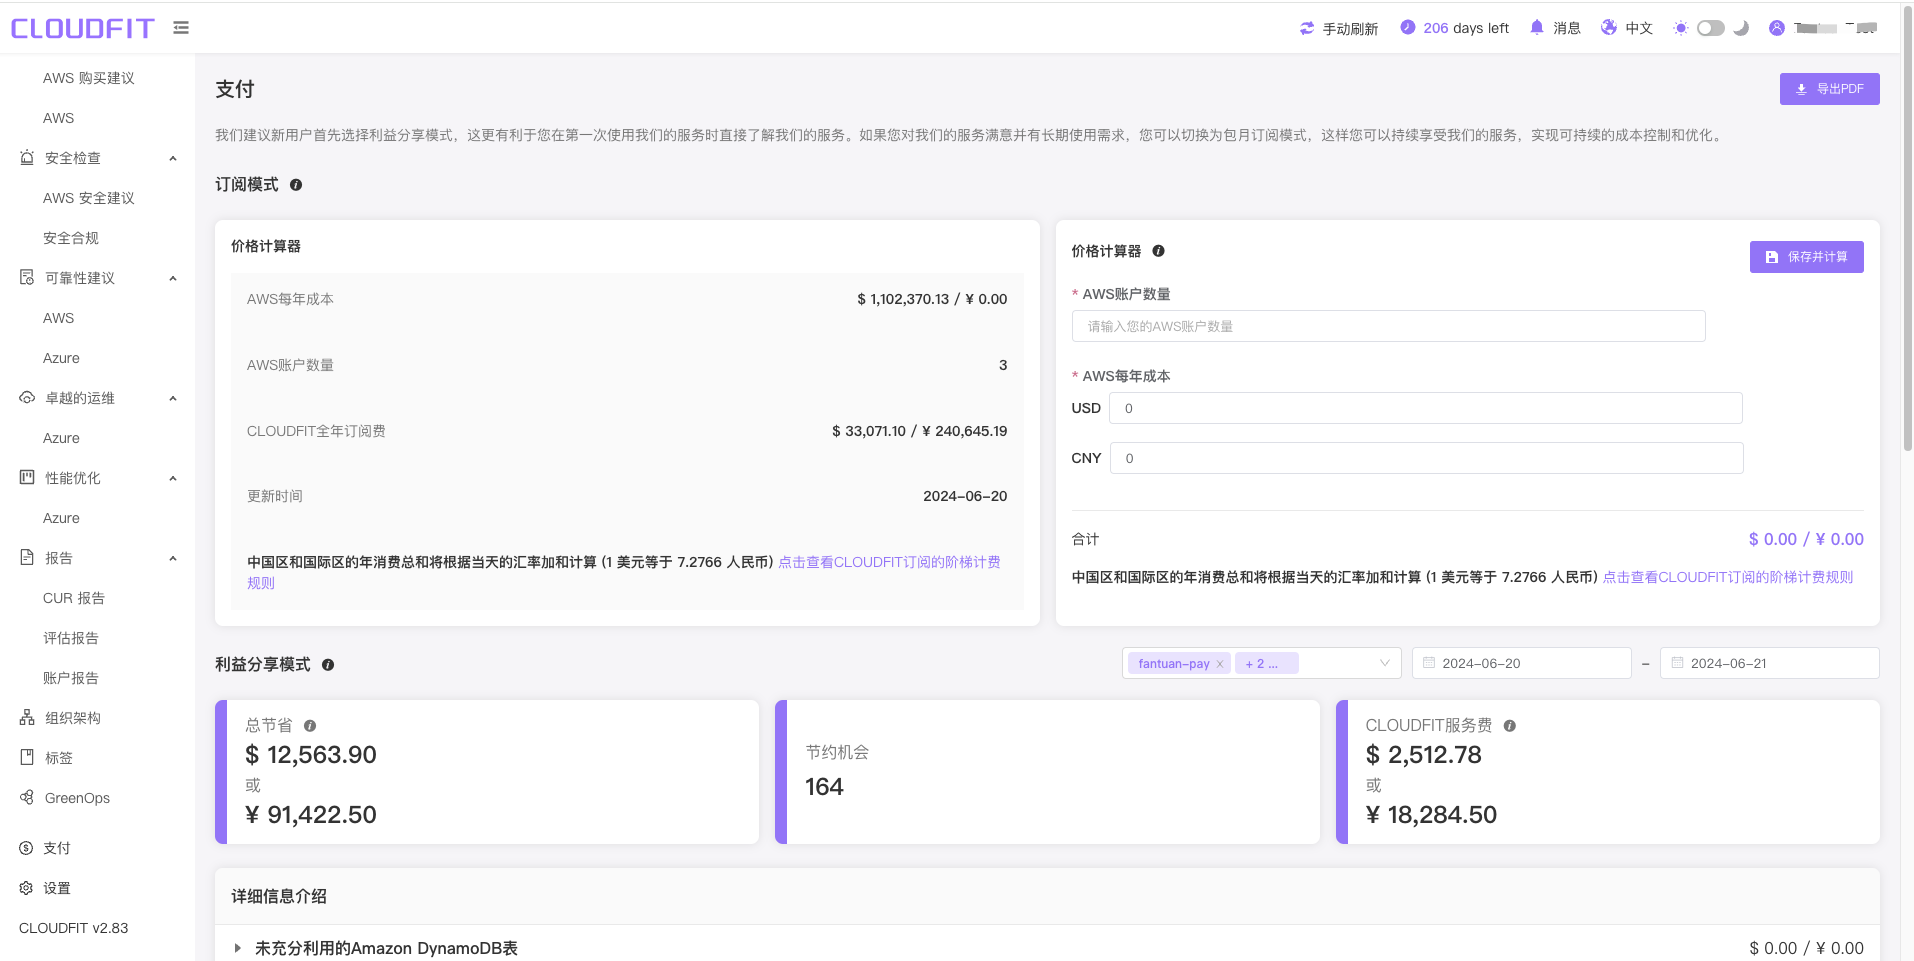Click the 组织架构 sidebar icon
The height and width of the screenshot is (961, 1914).
coord(27,718)
